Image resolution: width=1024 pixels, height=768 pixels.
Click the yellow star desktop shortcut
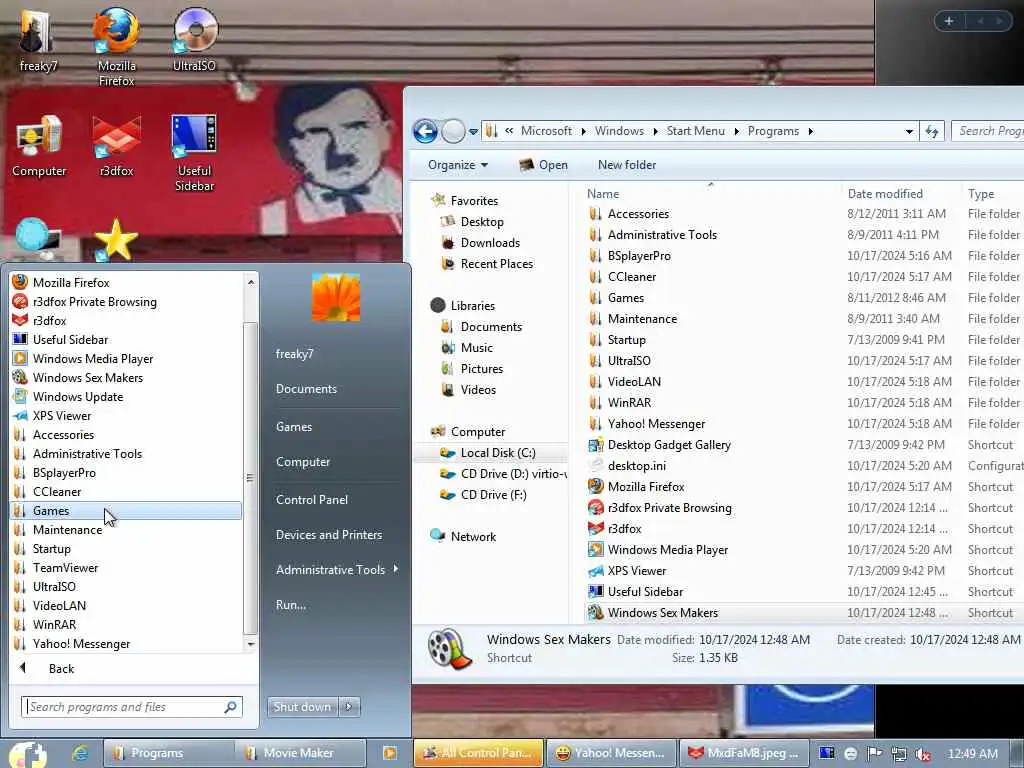pyautogui.click(x=116, y=240)
